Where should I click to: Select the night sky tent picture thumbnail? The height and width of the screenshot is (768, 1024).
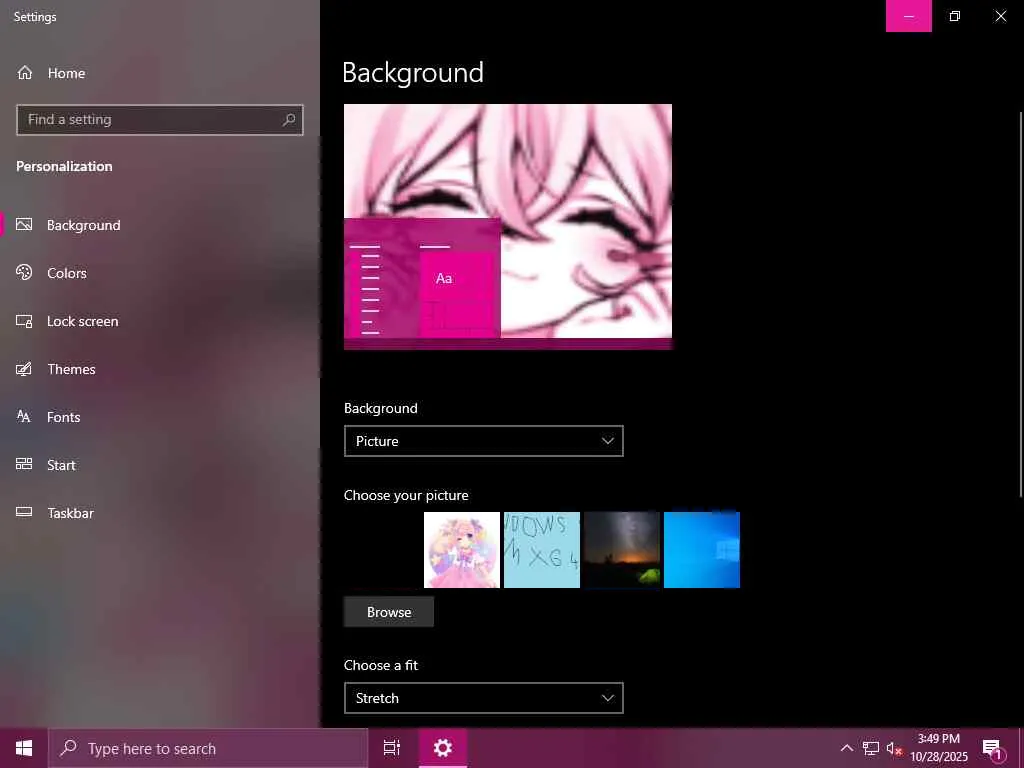click(622, 550)
